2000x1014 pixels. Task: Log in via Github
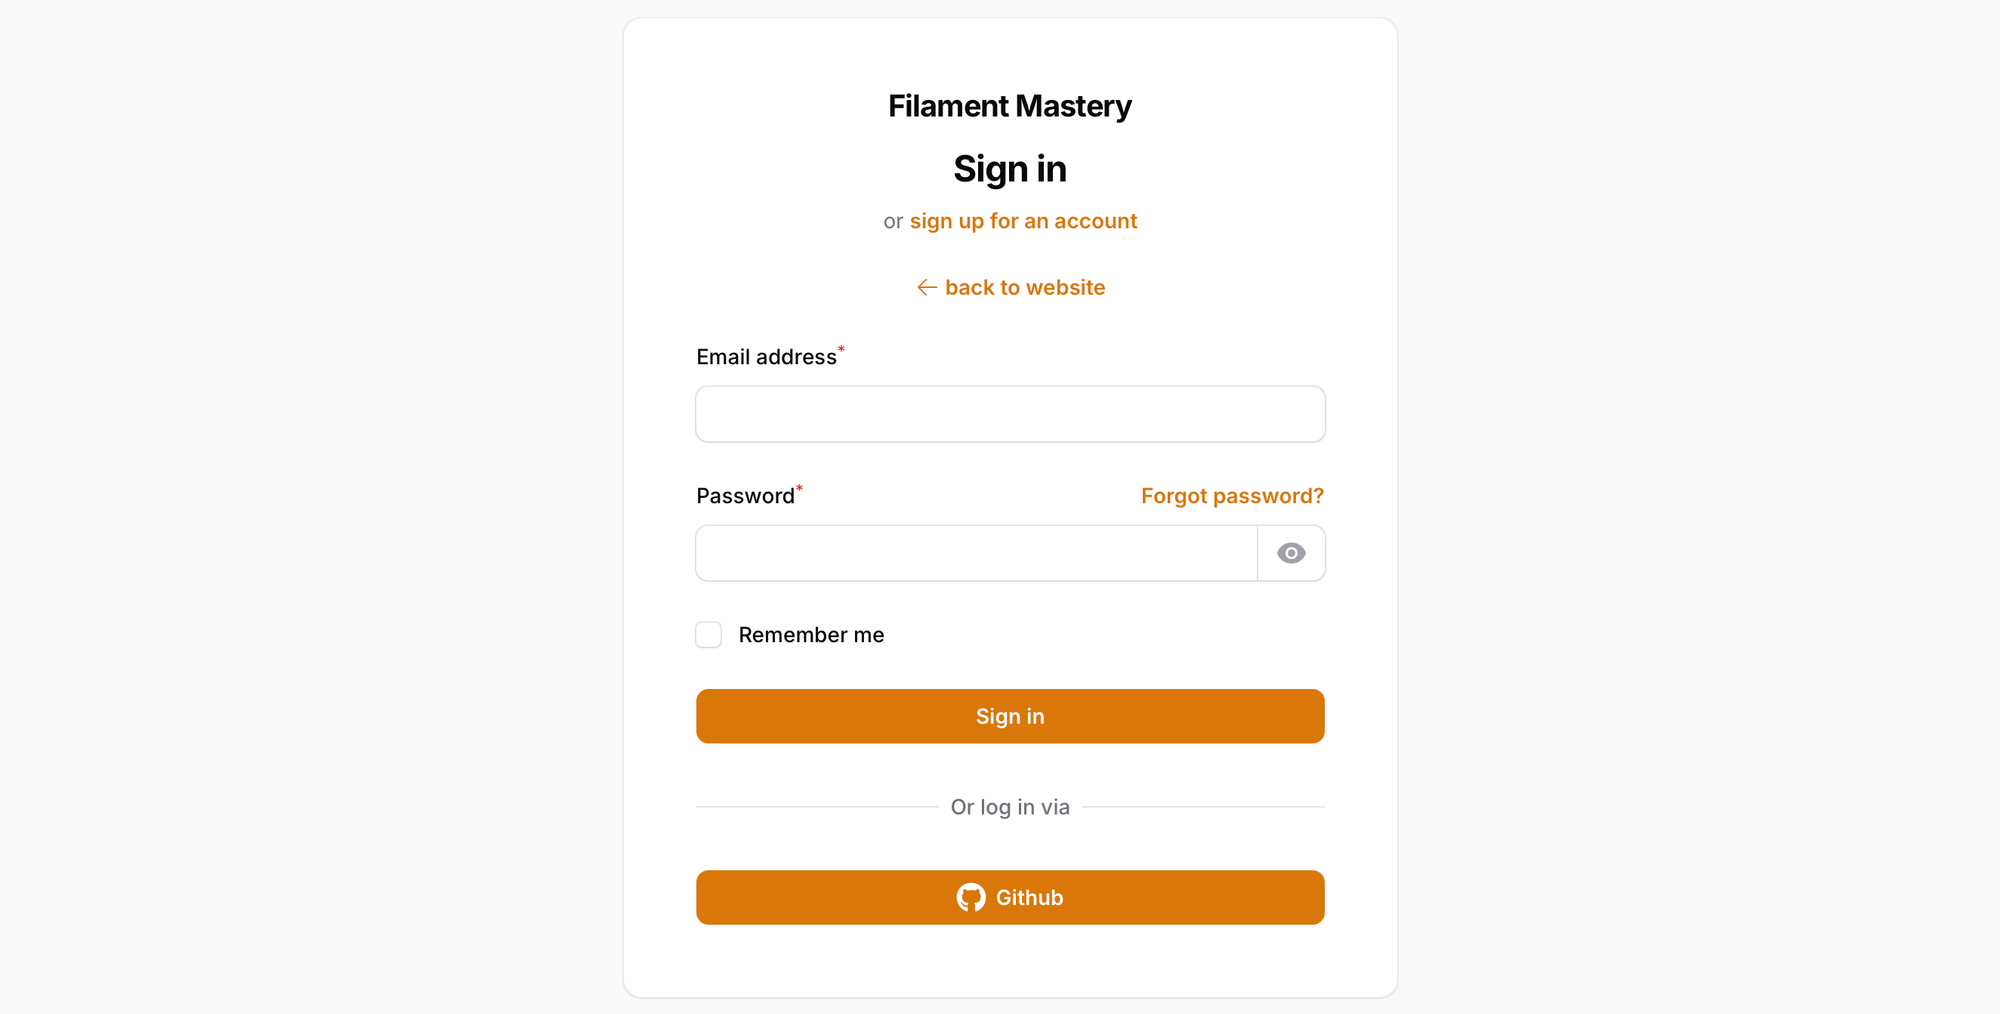(1010, 897)
